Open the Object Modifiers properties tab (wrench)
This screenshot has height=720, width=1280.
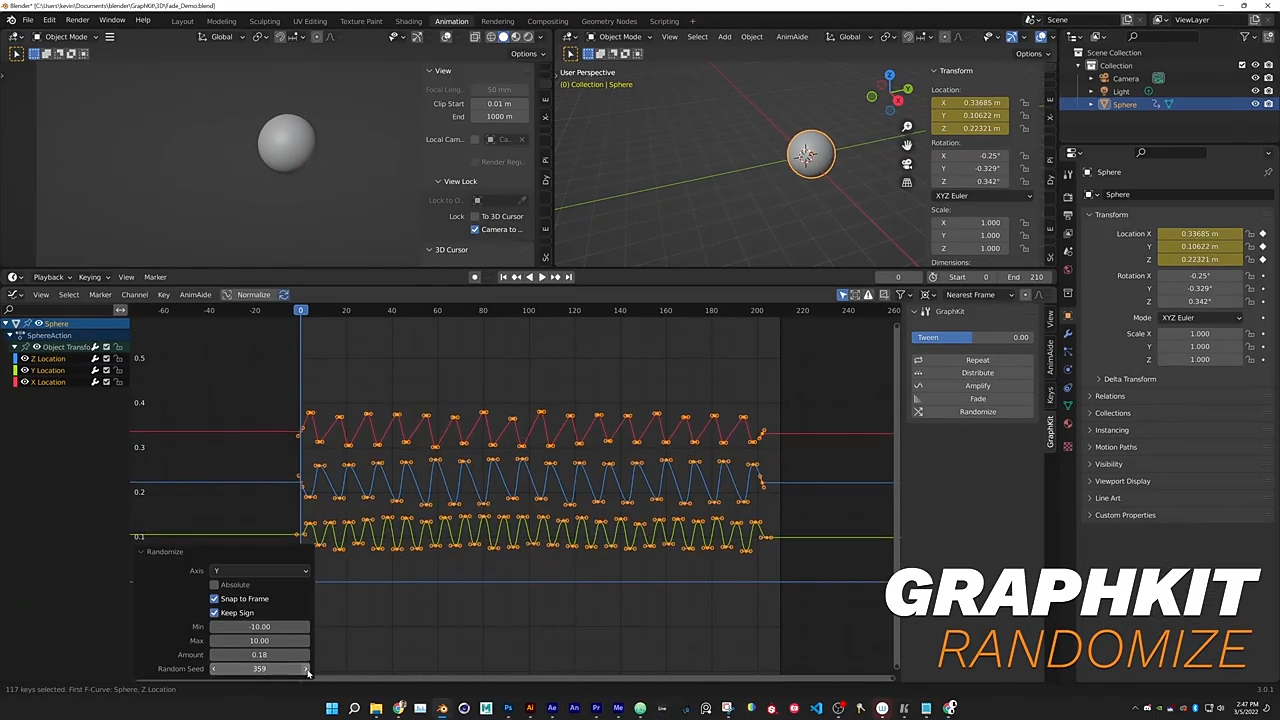1068,333
